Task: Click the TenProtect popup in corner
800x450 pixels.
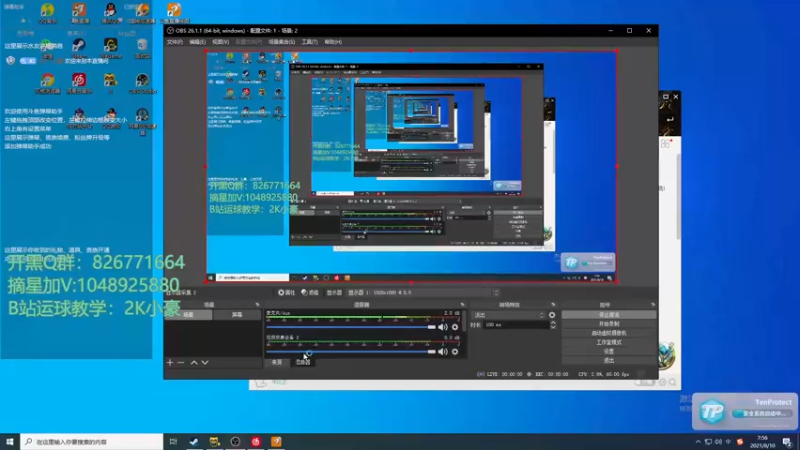Action: click(745, 411)
